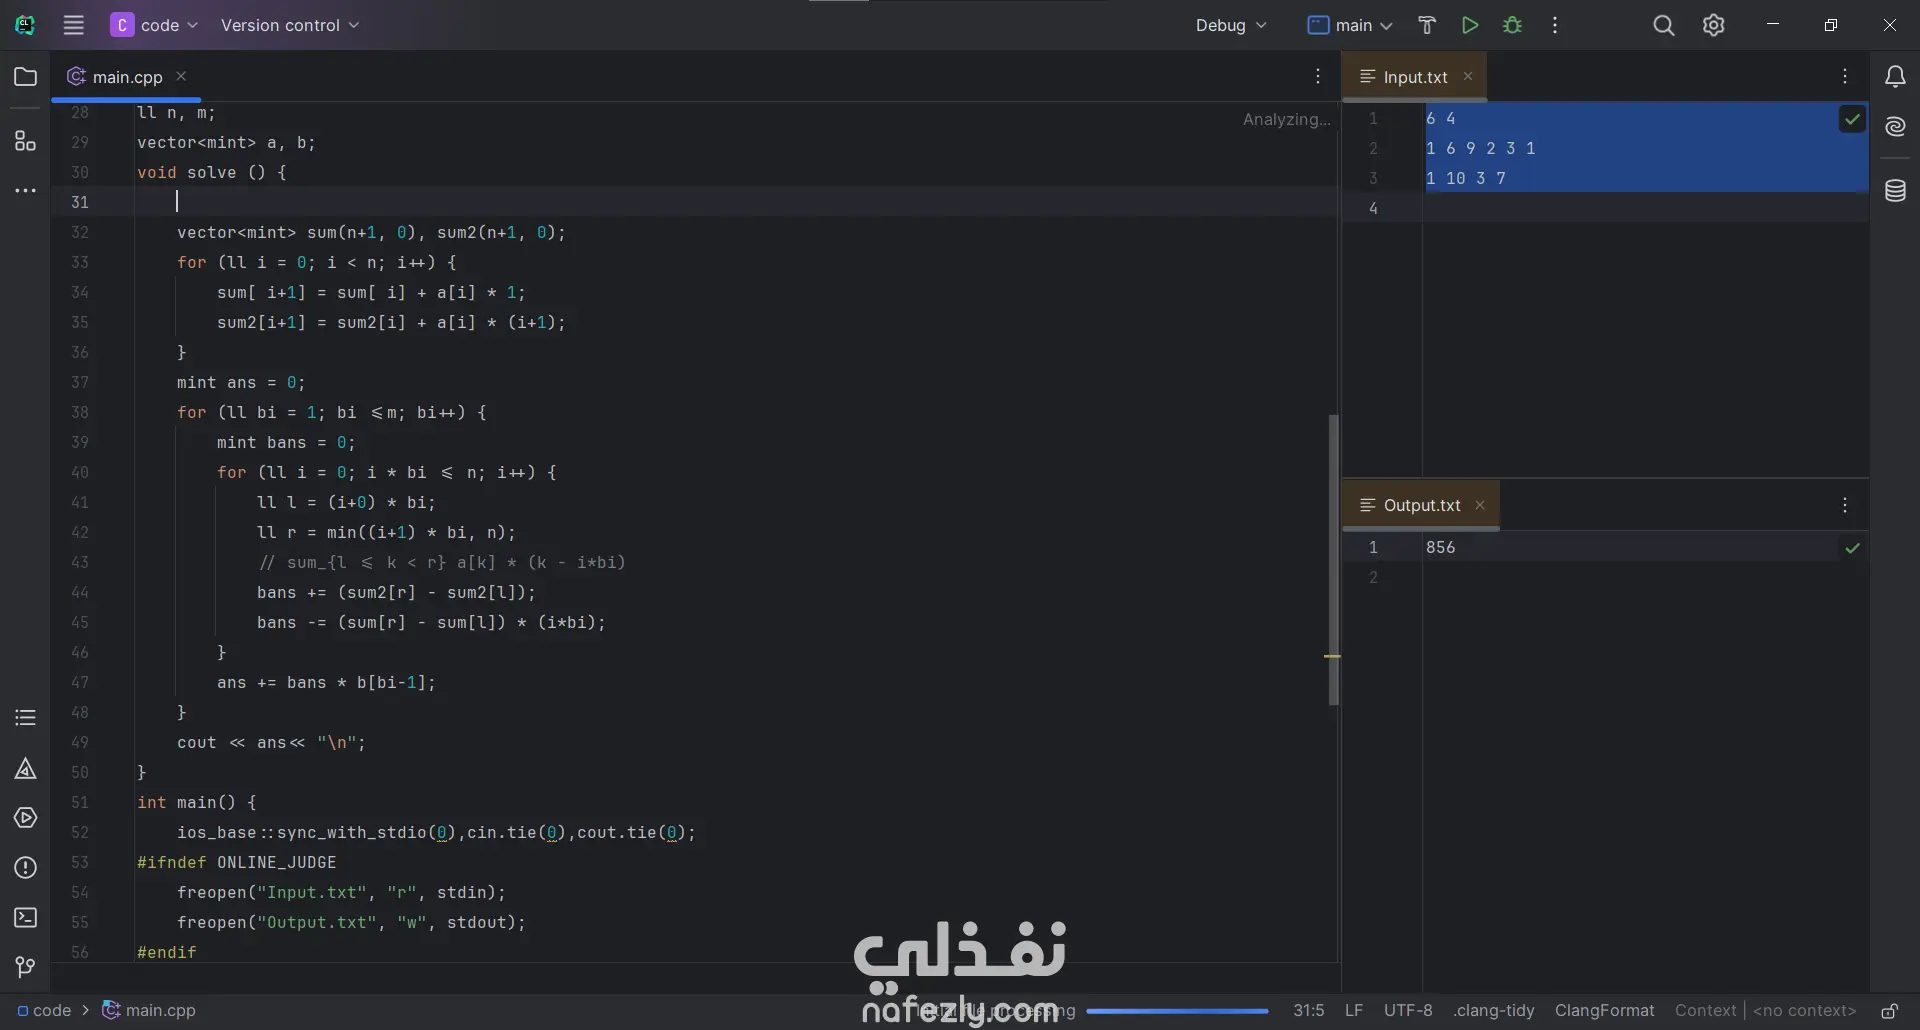1920x1030 pixels.
Task: Change the UTF-8 file encoding
Action: (x=1408, y=1011)
